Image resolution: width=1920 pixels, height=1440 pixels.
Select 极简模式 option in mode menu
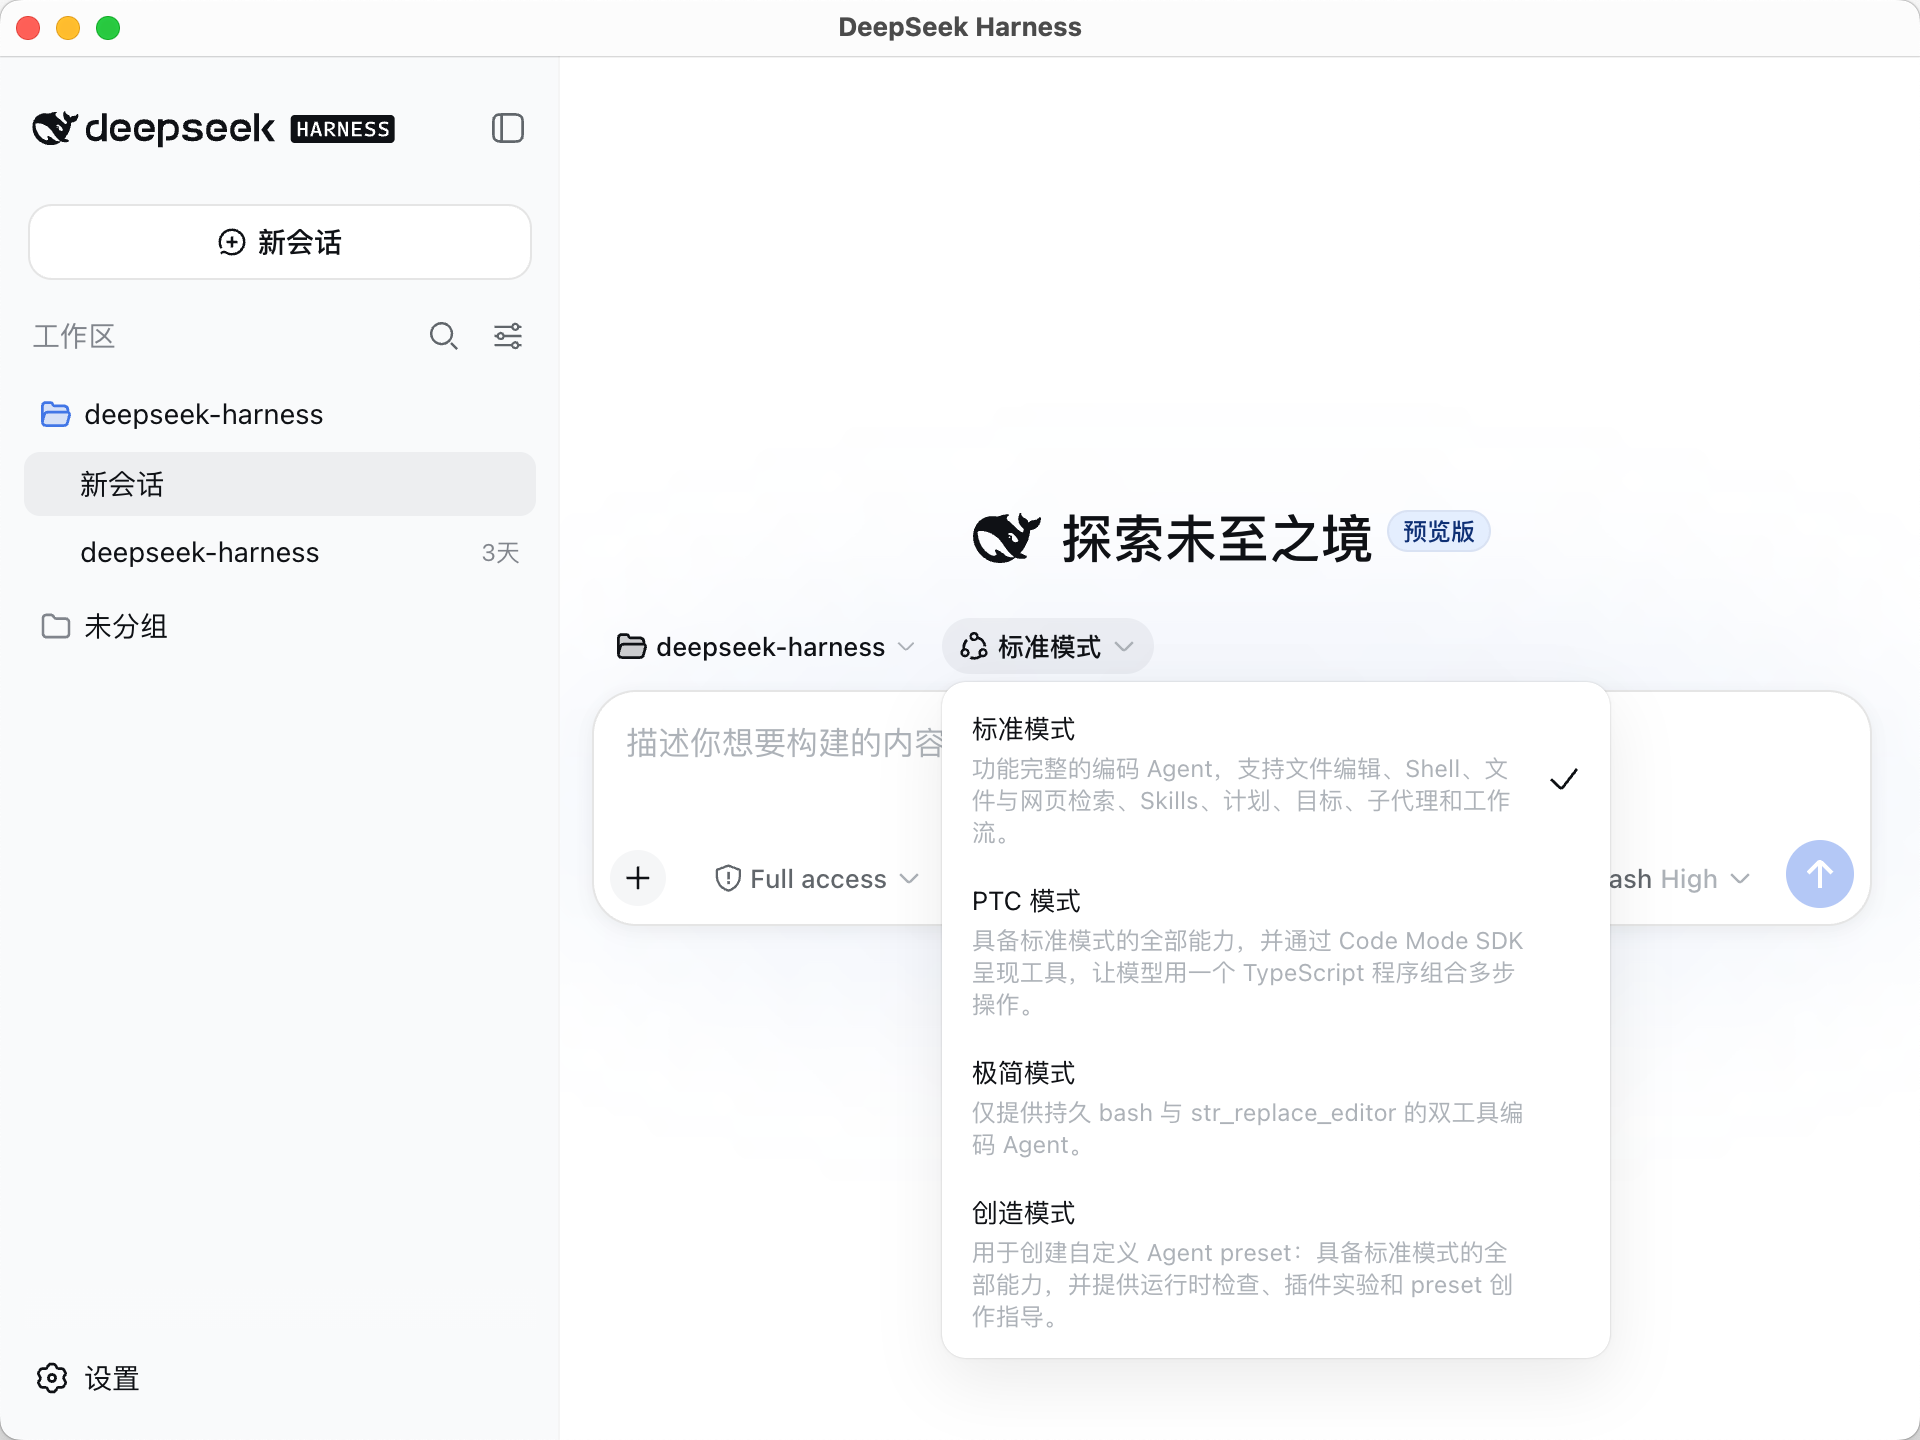pyautogui.click(x=1276, y=1108)
